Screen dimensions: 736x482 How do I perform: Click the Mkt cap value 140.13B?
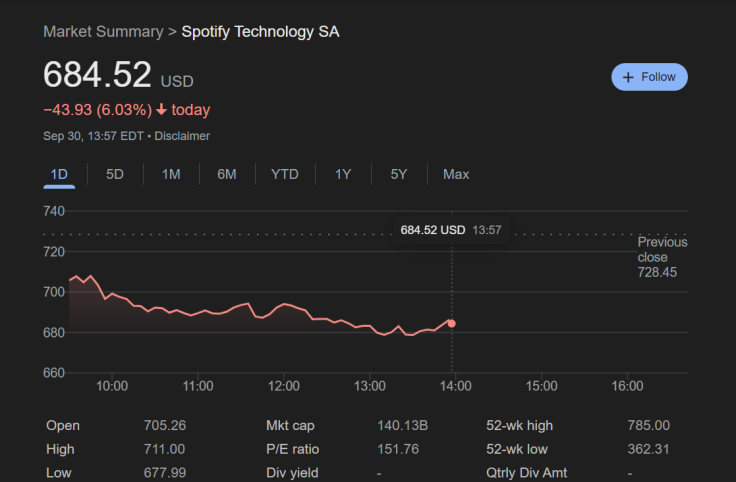(x=402, y=426)
